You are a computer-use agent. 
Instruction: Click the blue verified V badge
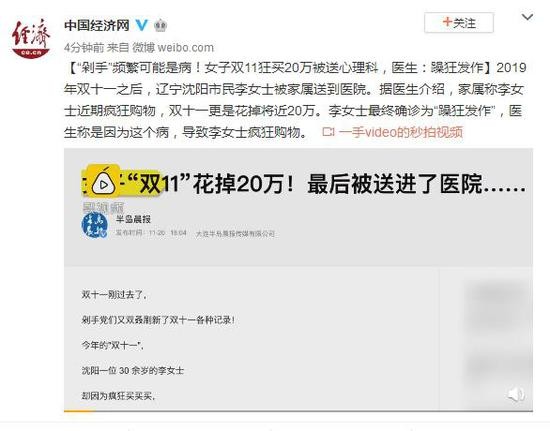[x=142, y=25]
